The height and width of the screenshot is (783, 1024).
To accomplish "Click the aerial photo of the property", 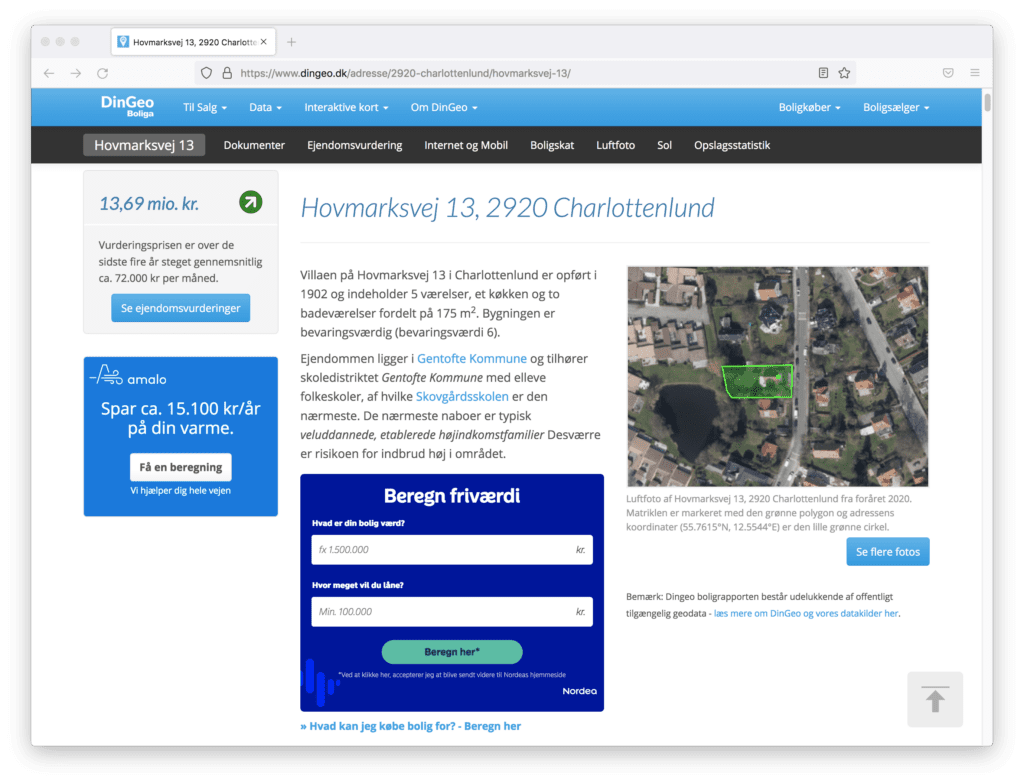I will click(x=777, y=376).
